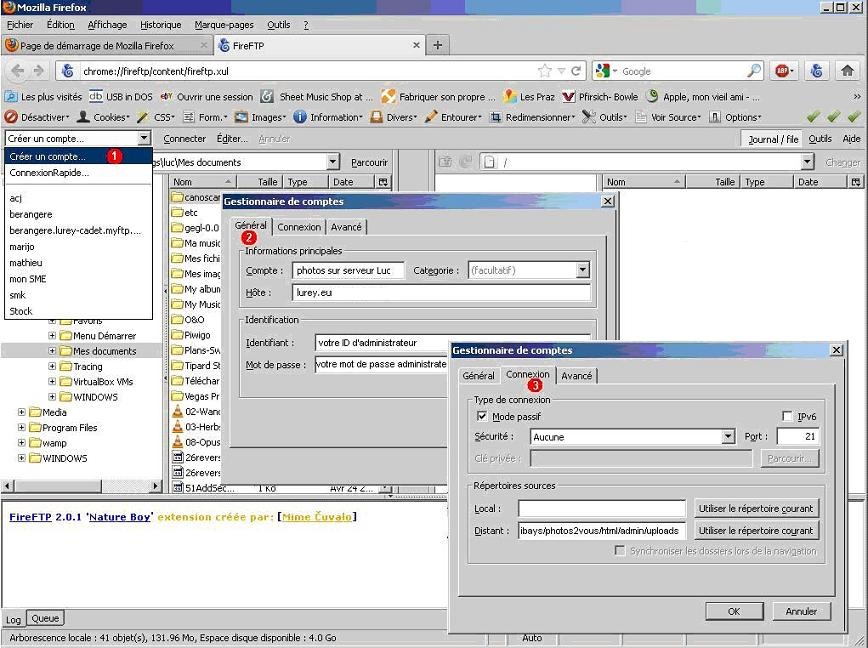Click the browser back arrow button
Viewport: 868px width, 648px height.
tap(17, 71)
